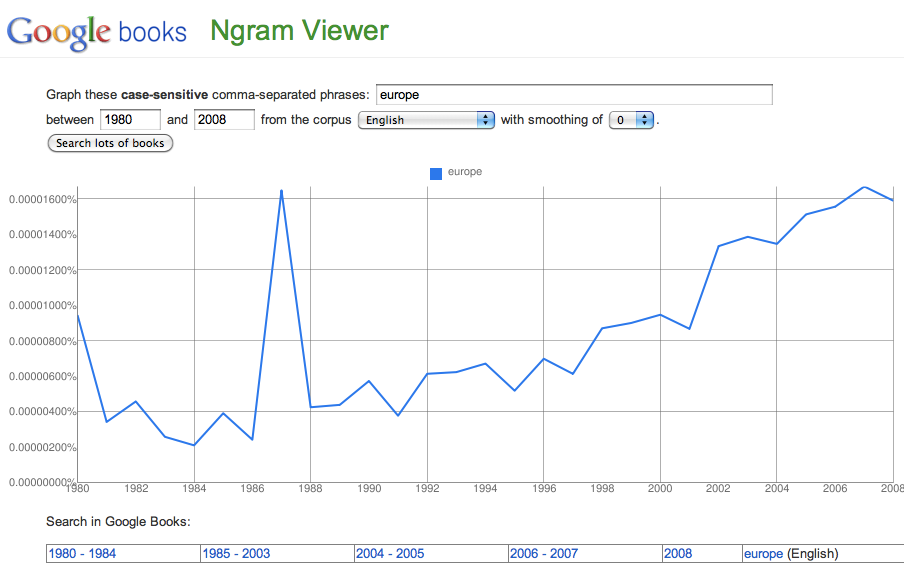Focus the phrases input containing europe
The width and height of the screenshot is (904, 580).
pos(574,95)
